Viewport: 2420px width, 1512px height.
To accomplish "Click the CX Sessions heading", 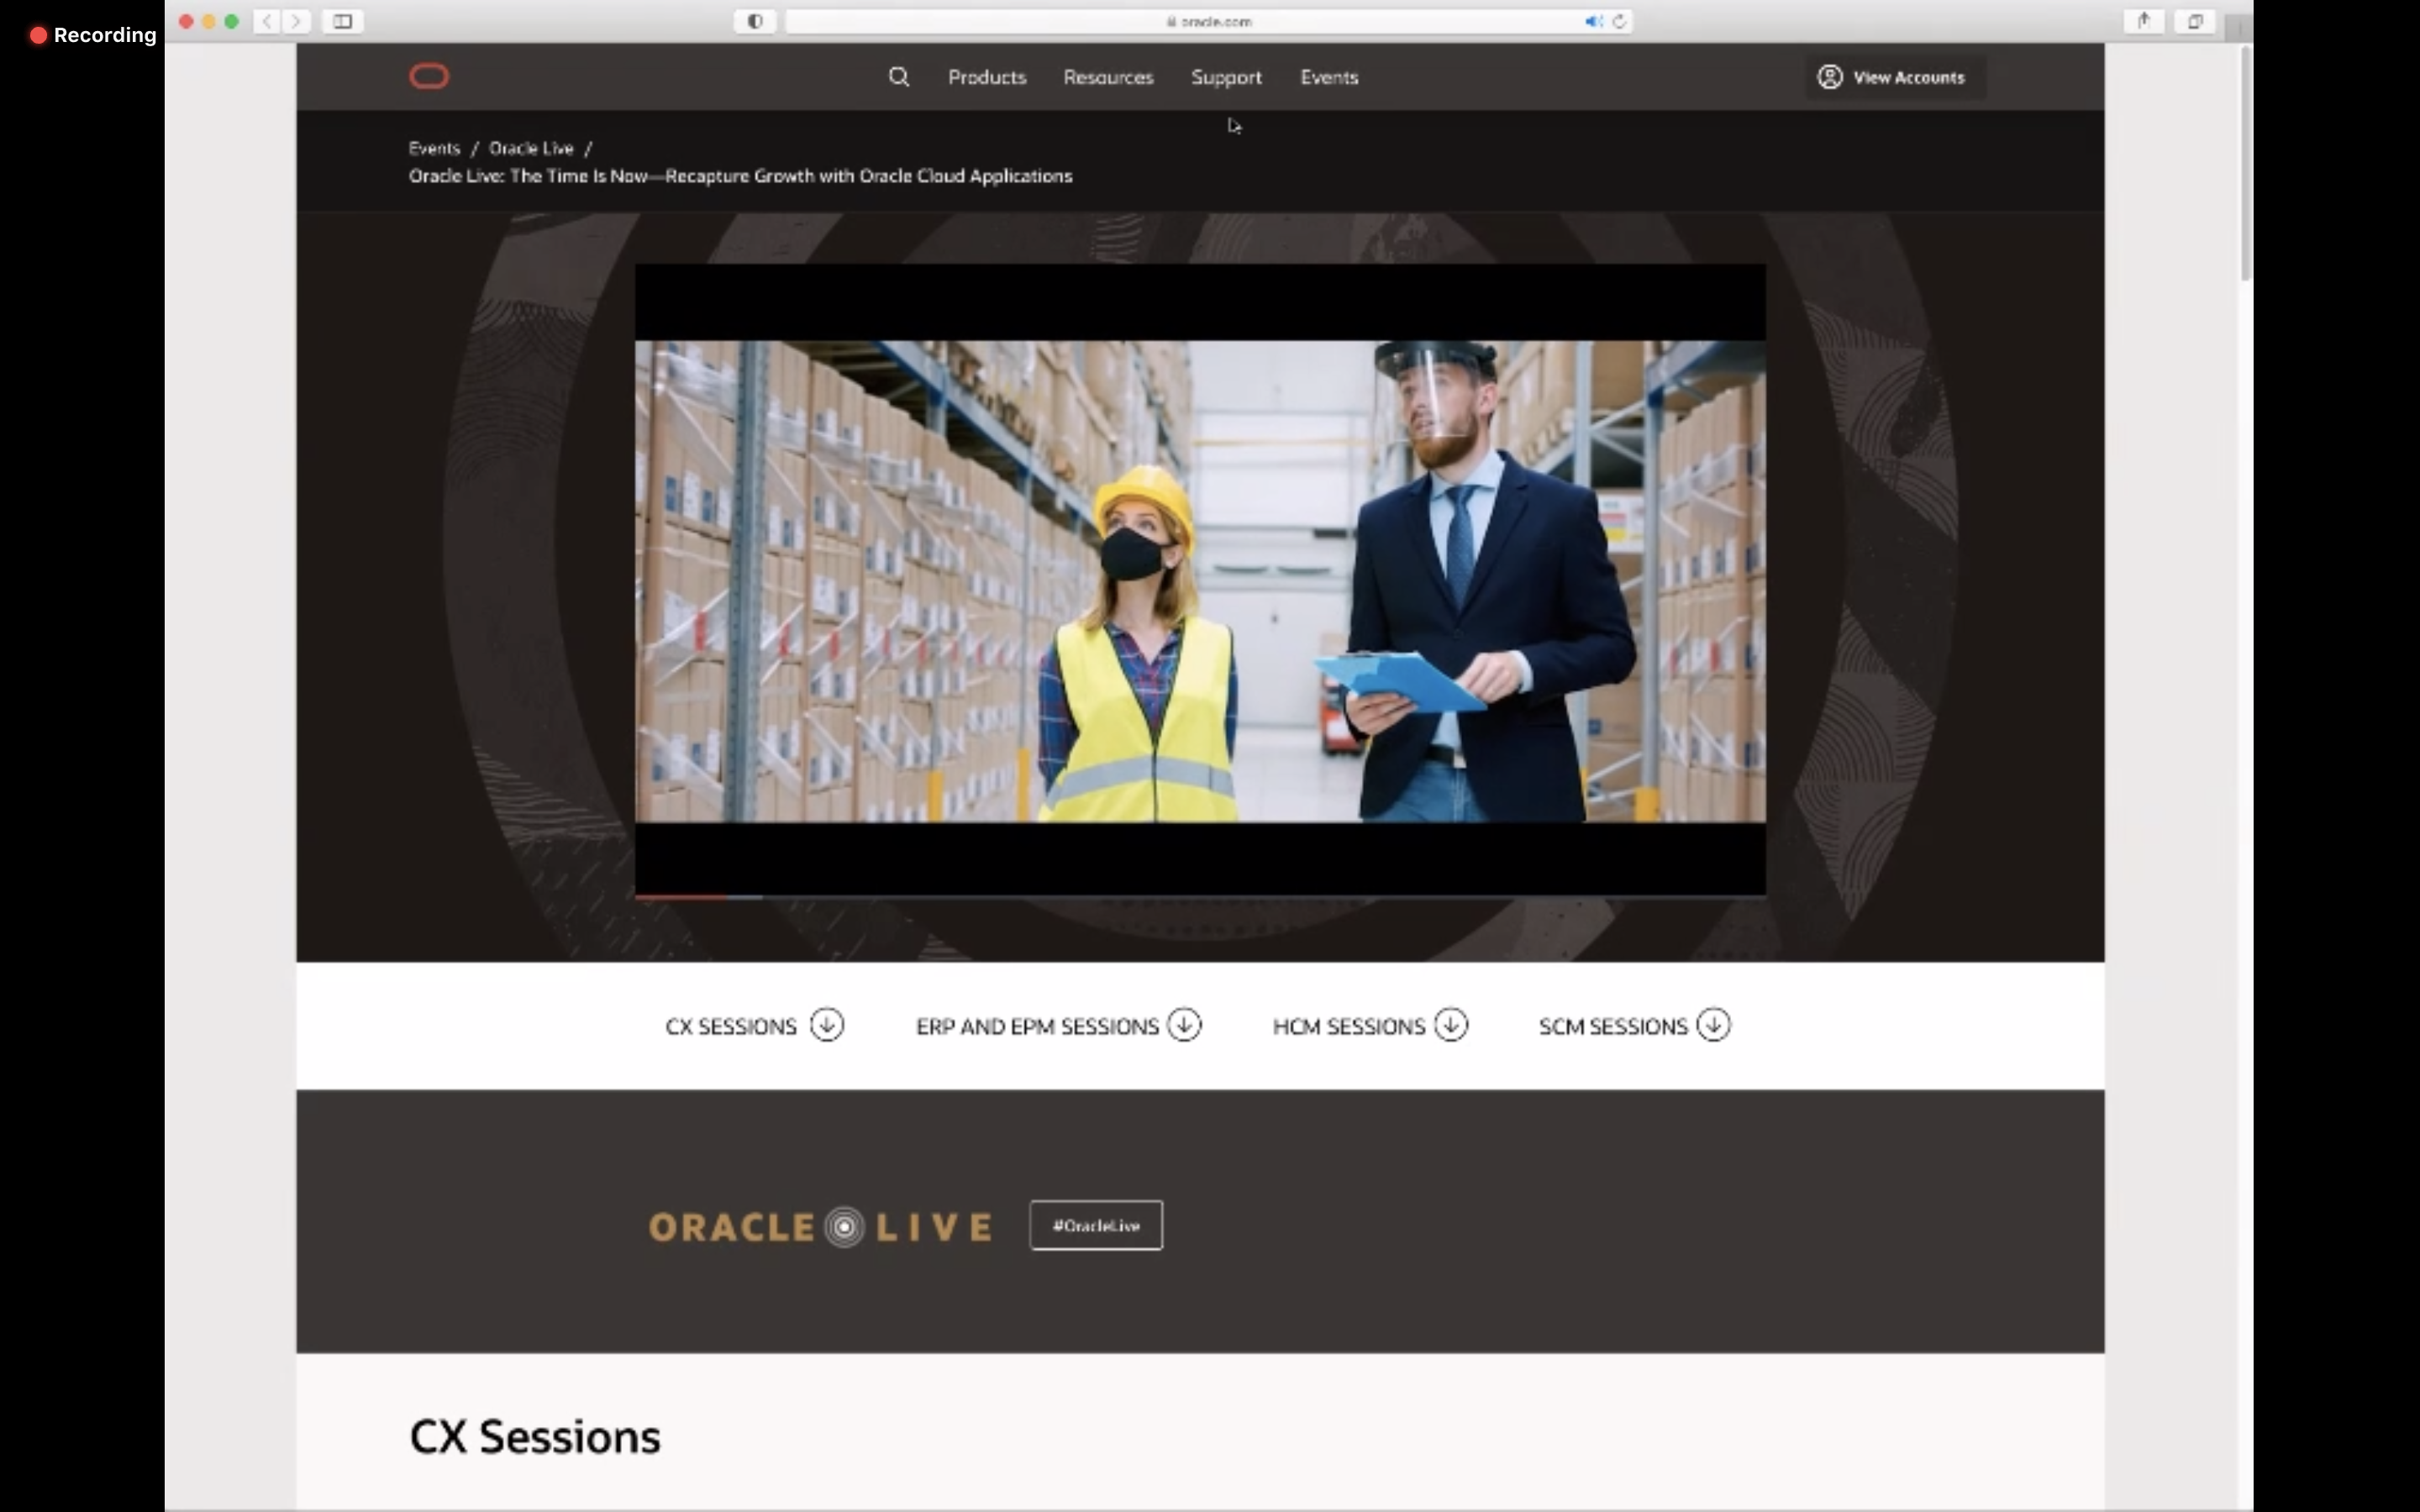I will (x=535, y=1437).
